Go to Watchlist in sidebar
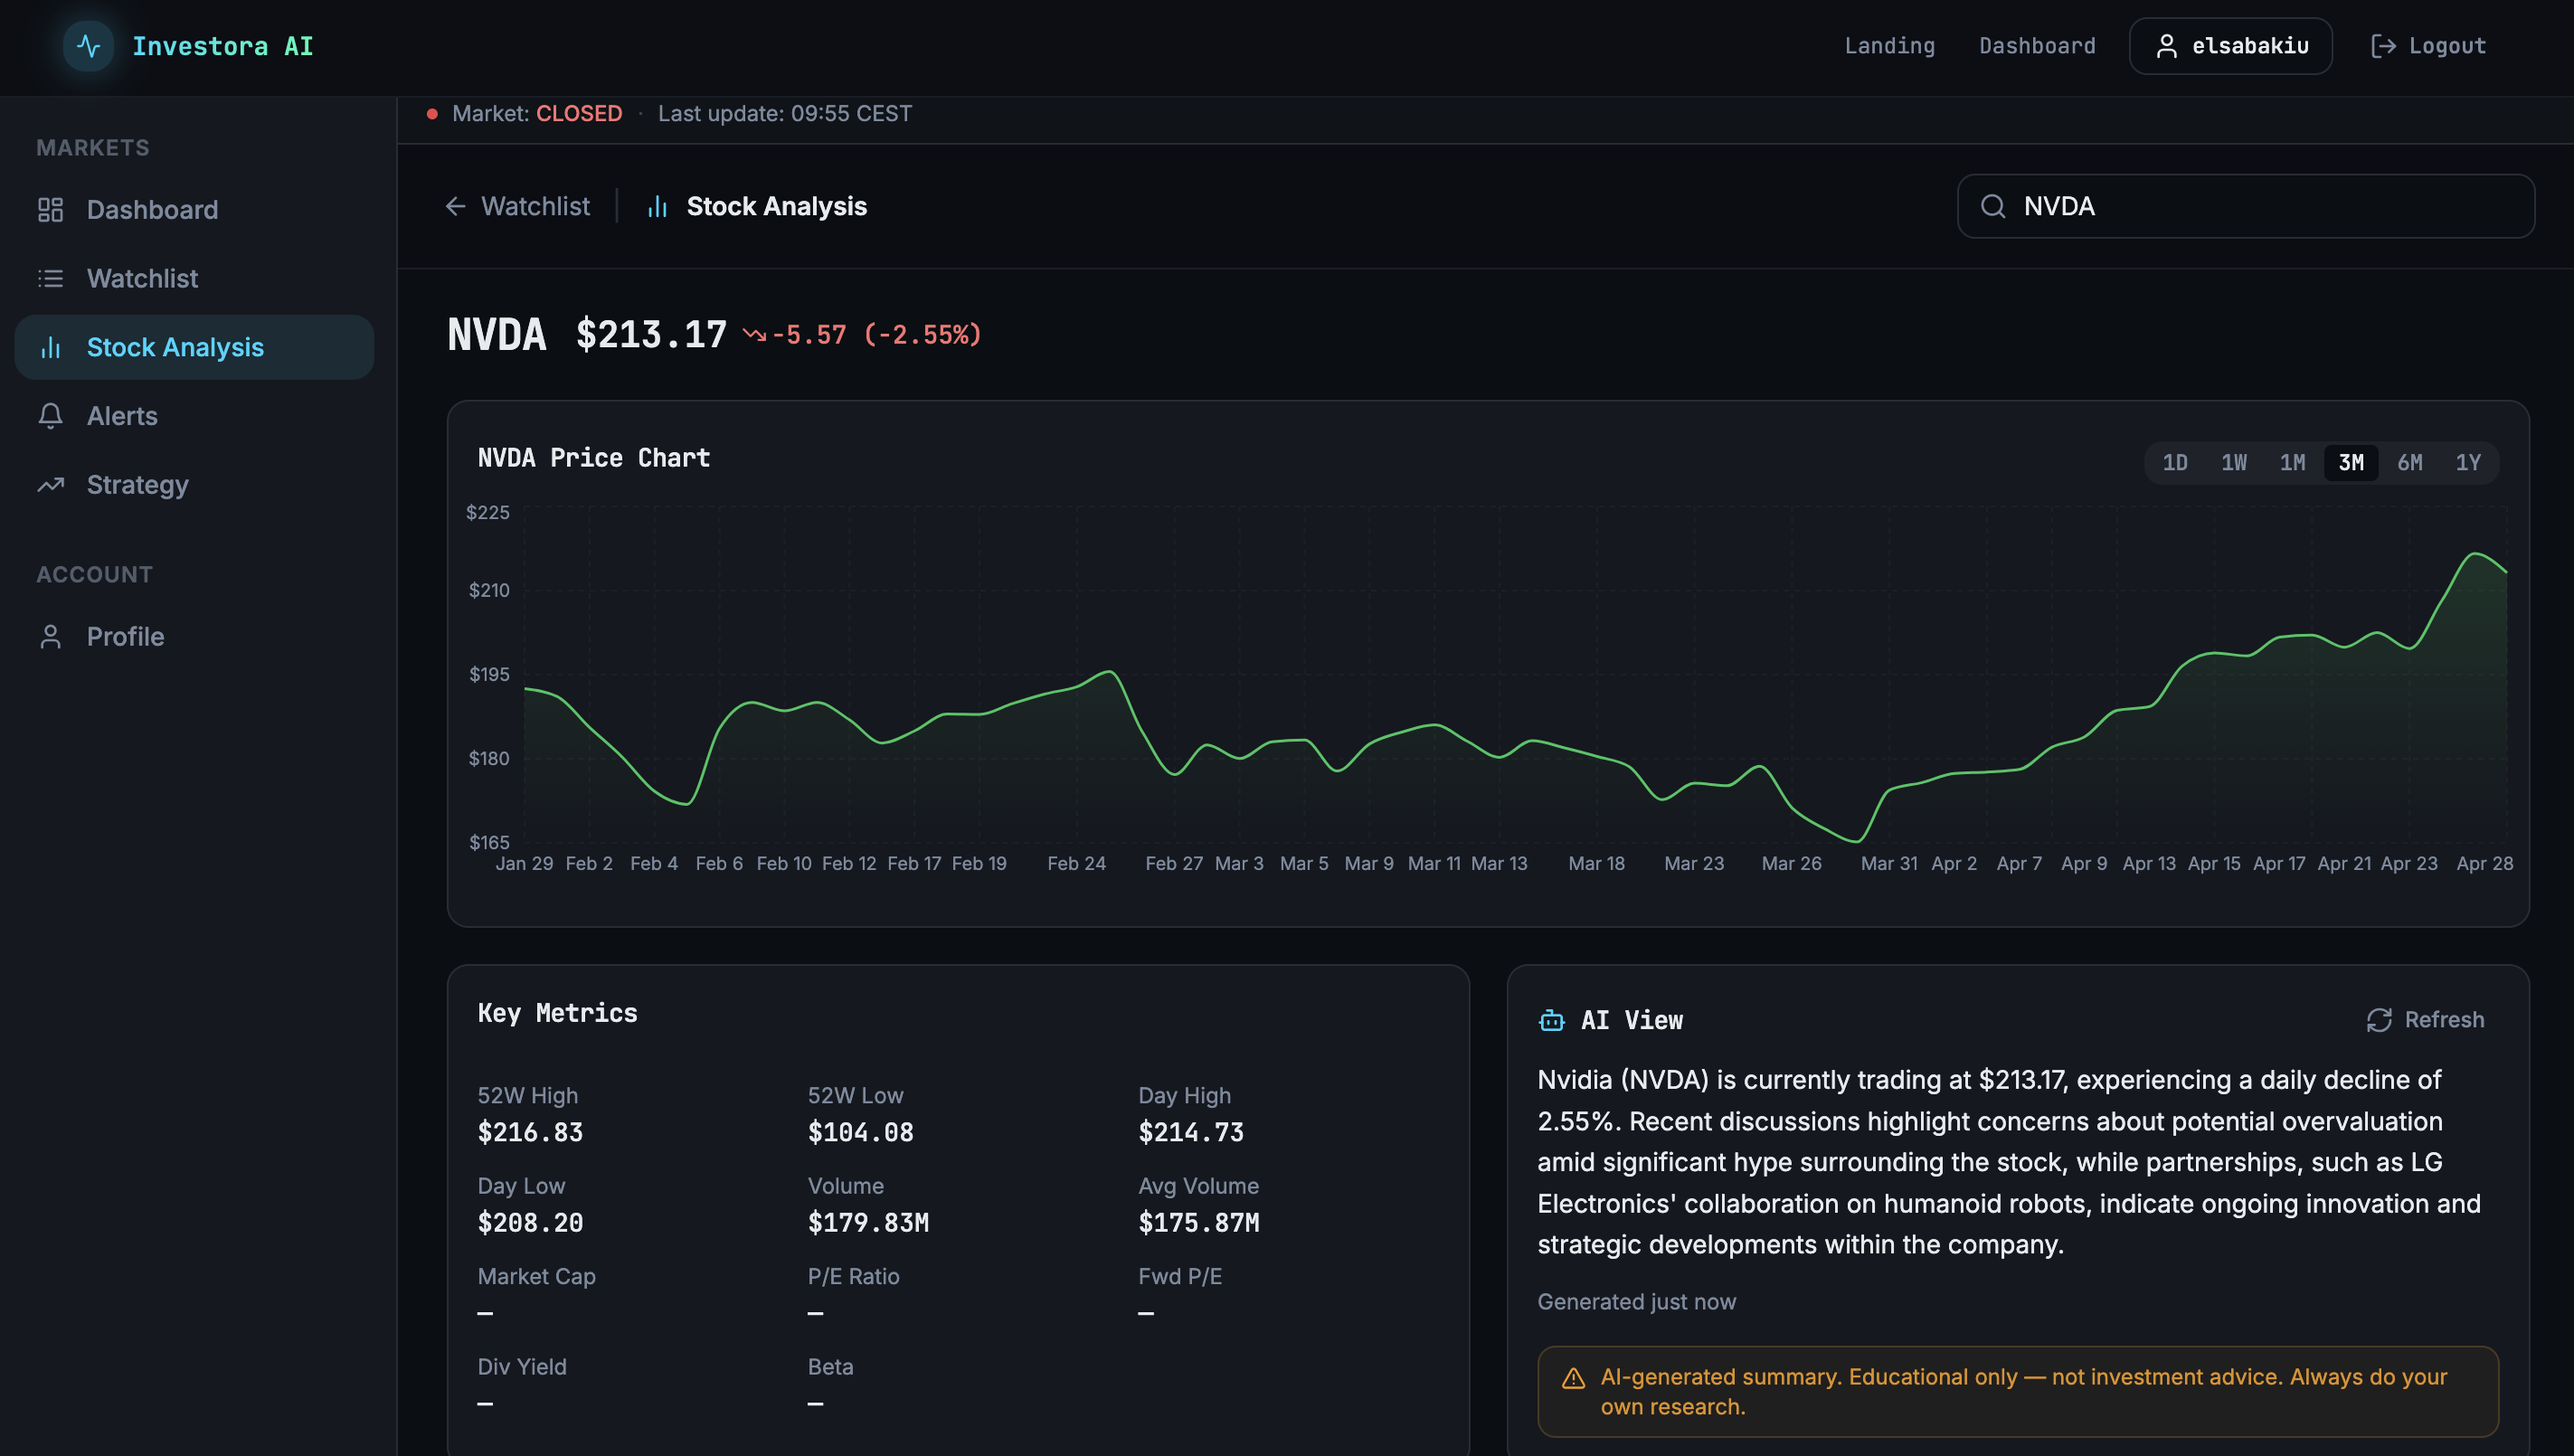The width and height of the screenshot is (2574, 1456). (194, 278)
